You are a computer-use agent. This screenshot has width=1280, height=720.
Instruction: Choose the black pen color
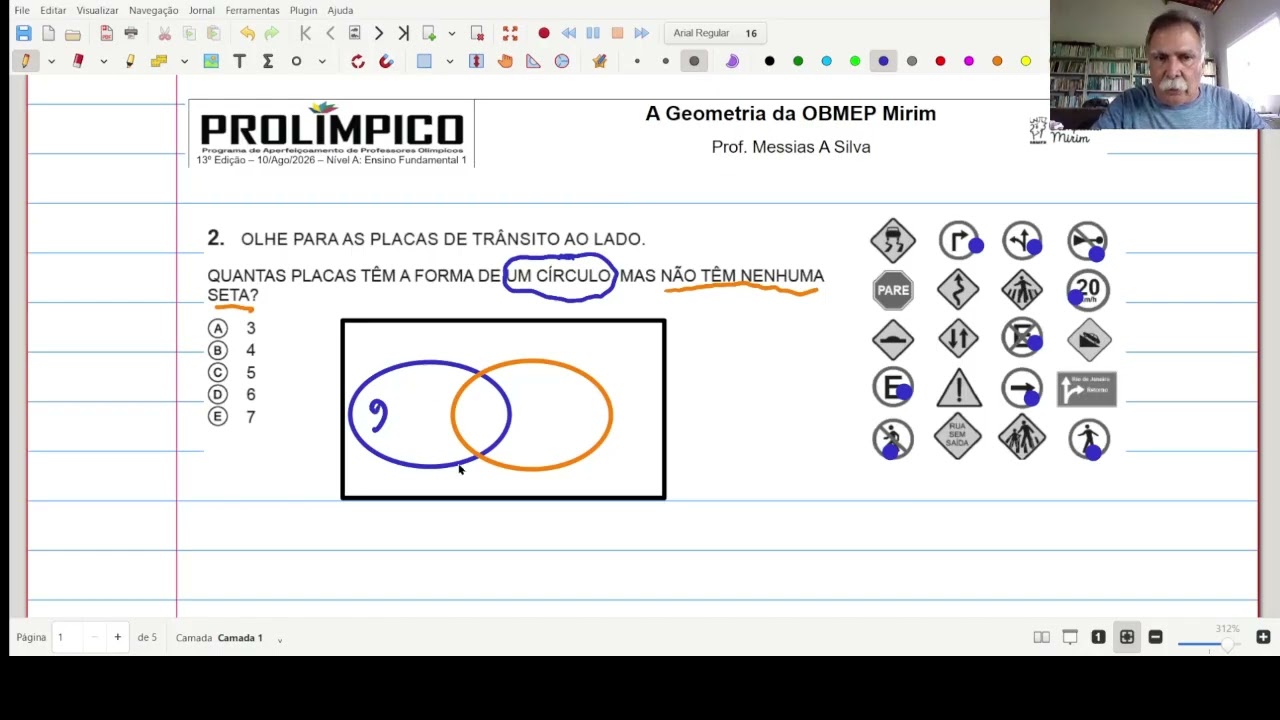coord(769,61)
